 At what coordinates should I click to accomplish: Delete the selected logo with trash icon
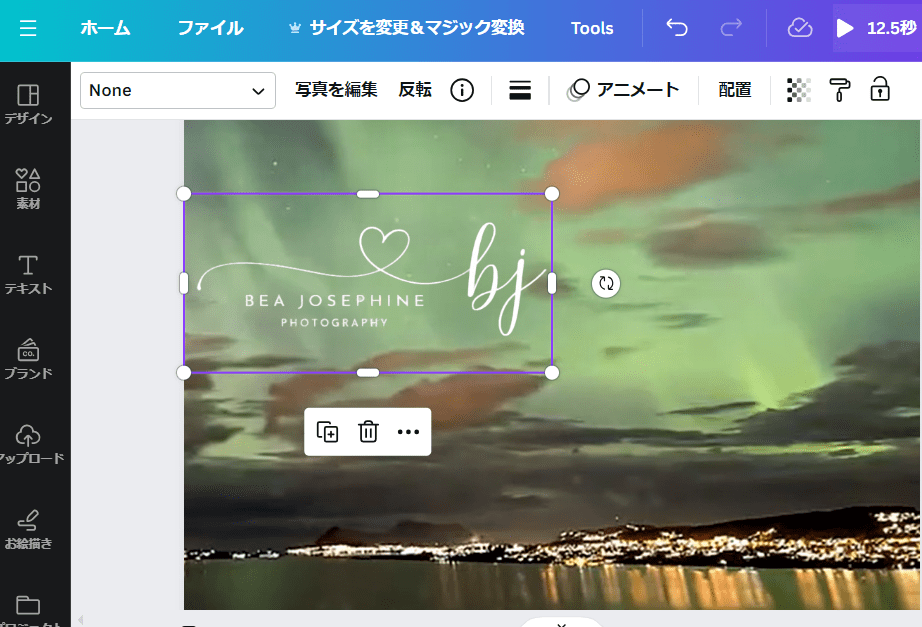(368, 432)
